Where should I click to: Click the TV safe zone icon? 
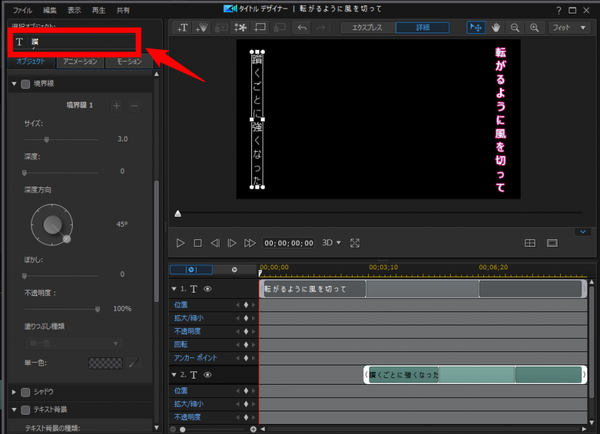(552, 243)
